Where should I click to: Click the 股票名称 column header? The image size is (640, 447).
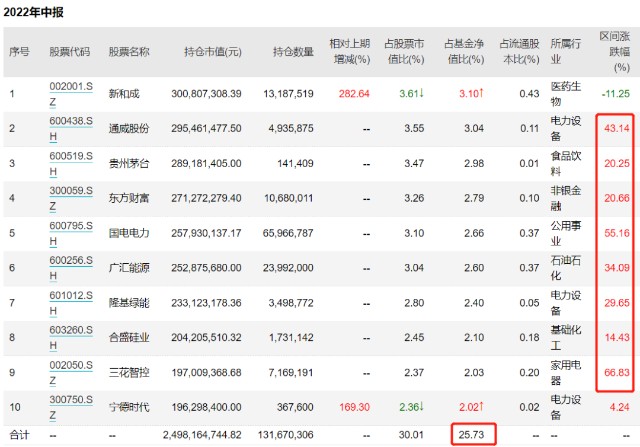click(129, 52)
